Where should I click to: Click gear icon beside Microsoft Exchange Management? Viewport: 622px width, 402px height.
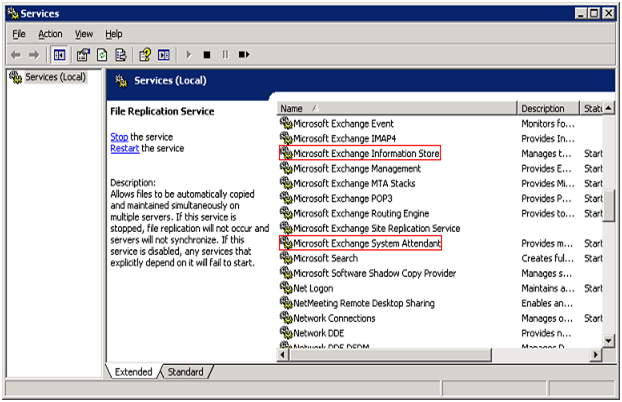(x=286, y=168)
